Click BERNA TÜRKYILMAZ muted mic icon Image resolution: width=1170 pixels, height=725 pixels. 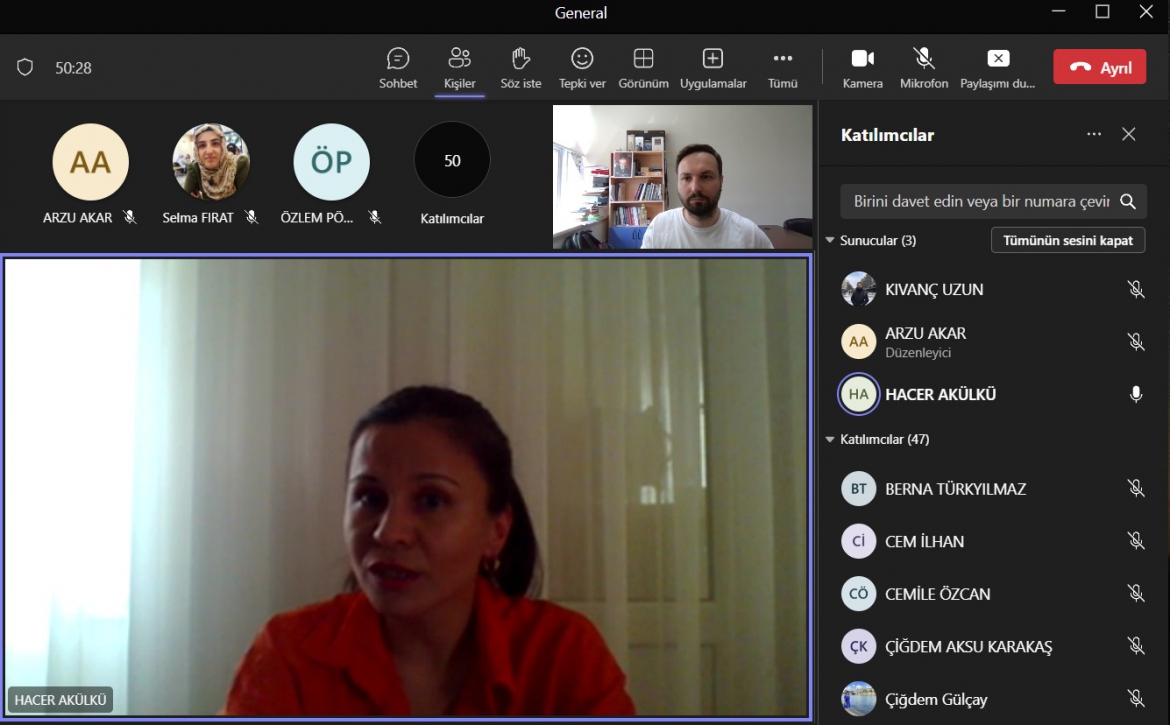click(x=1136, y=489)
